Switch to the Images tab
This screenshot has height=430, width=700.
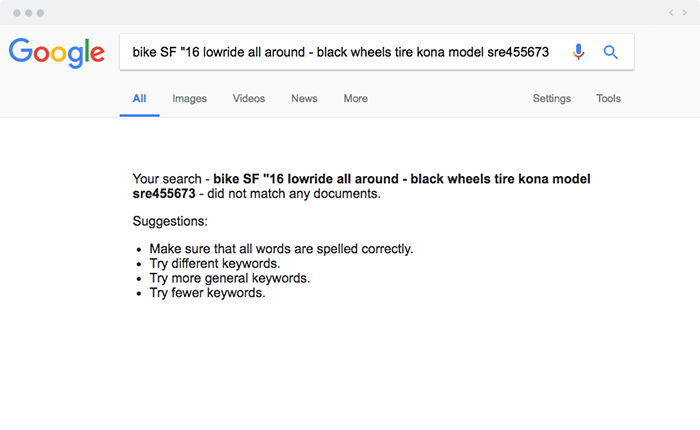click(189, 99)
